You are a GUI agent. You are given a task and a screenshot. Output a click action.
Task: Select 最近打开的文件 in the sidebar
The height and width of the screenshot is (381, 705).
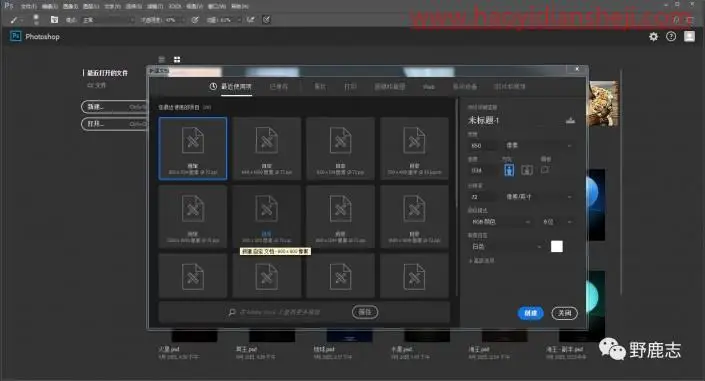tap(107, 73)
